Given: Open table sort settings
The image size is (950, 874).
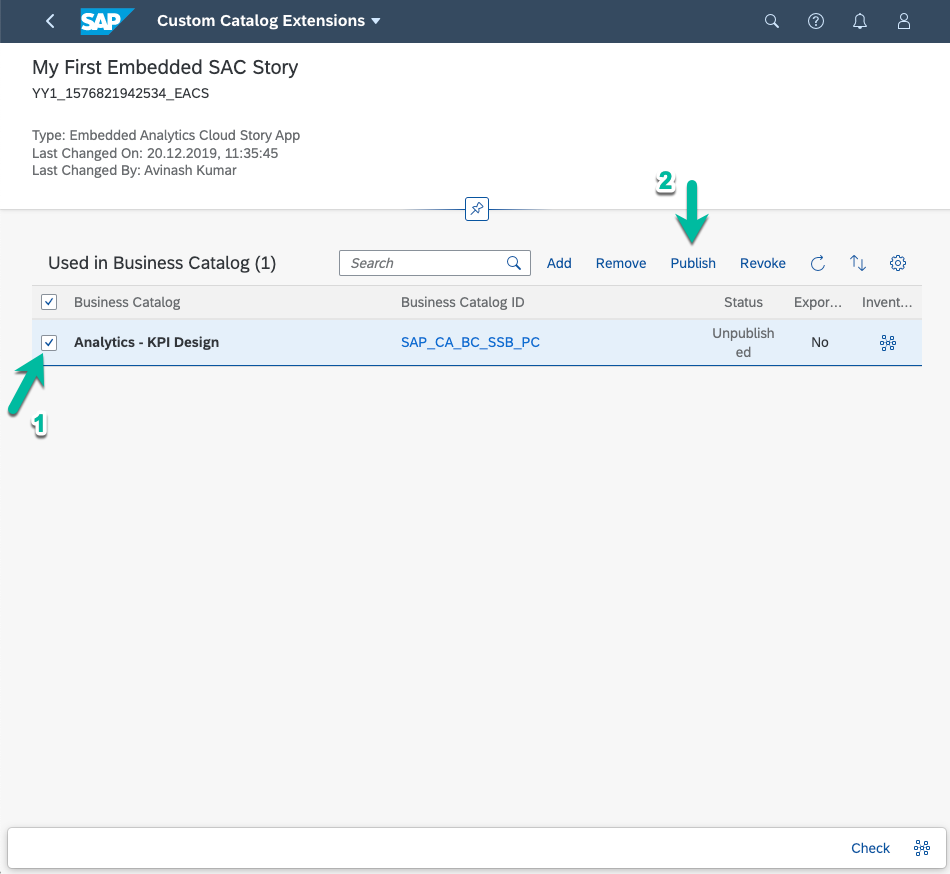Looking at the screenshot, I should point(858,263).
